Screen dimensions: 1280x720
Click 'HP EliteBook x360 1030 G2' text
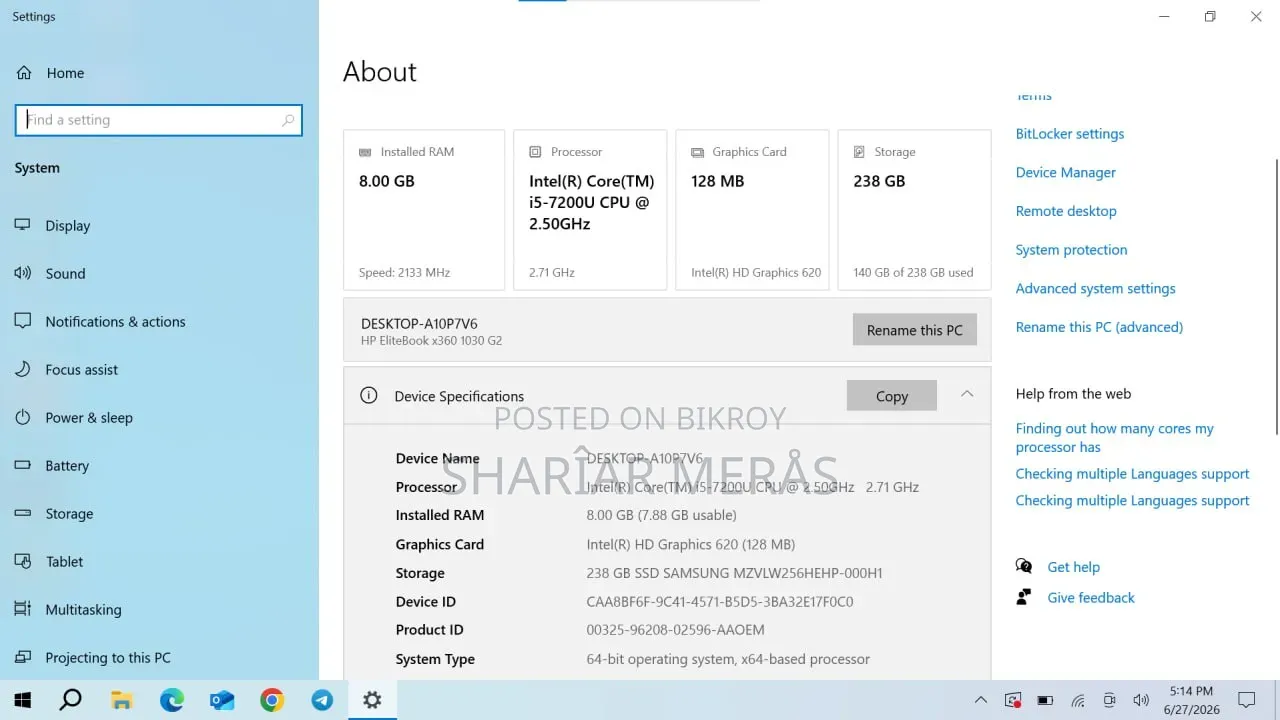click(431, 341)
